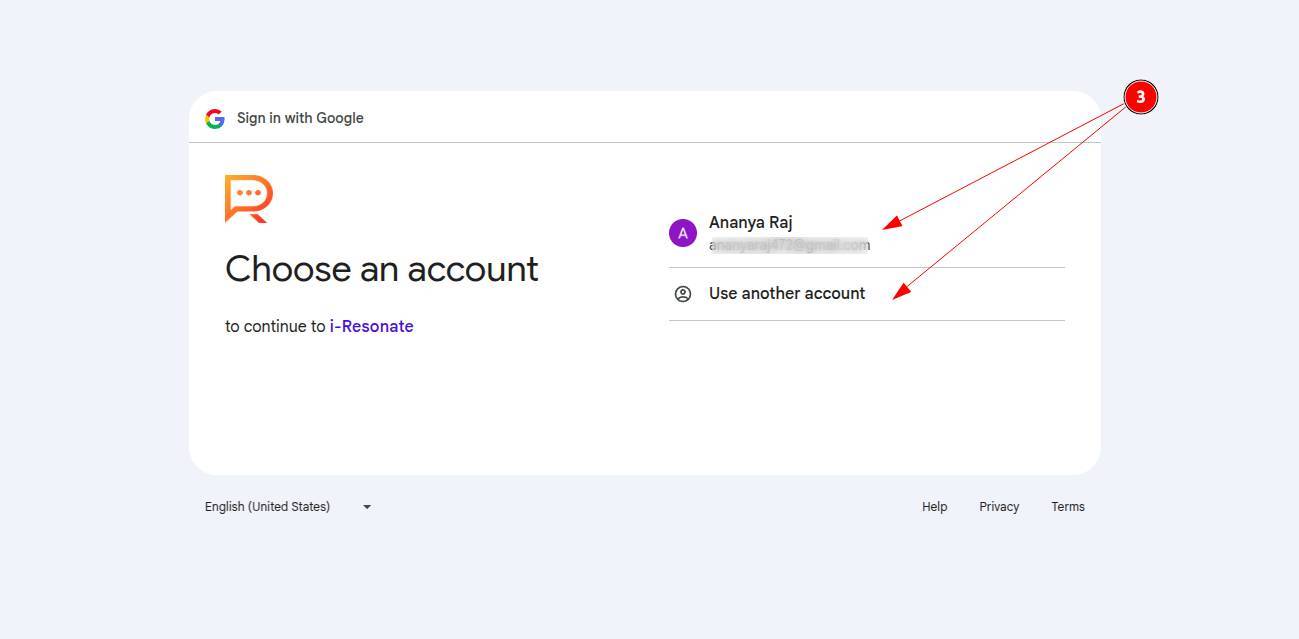The width and height of the screenshot is (1299, 639).
Task: Open the Privacy link
Action: pyautogui.click(x=999, y=507)
